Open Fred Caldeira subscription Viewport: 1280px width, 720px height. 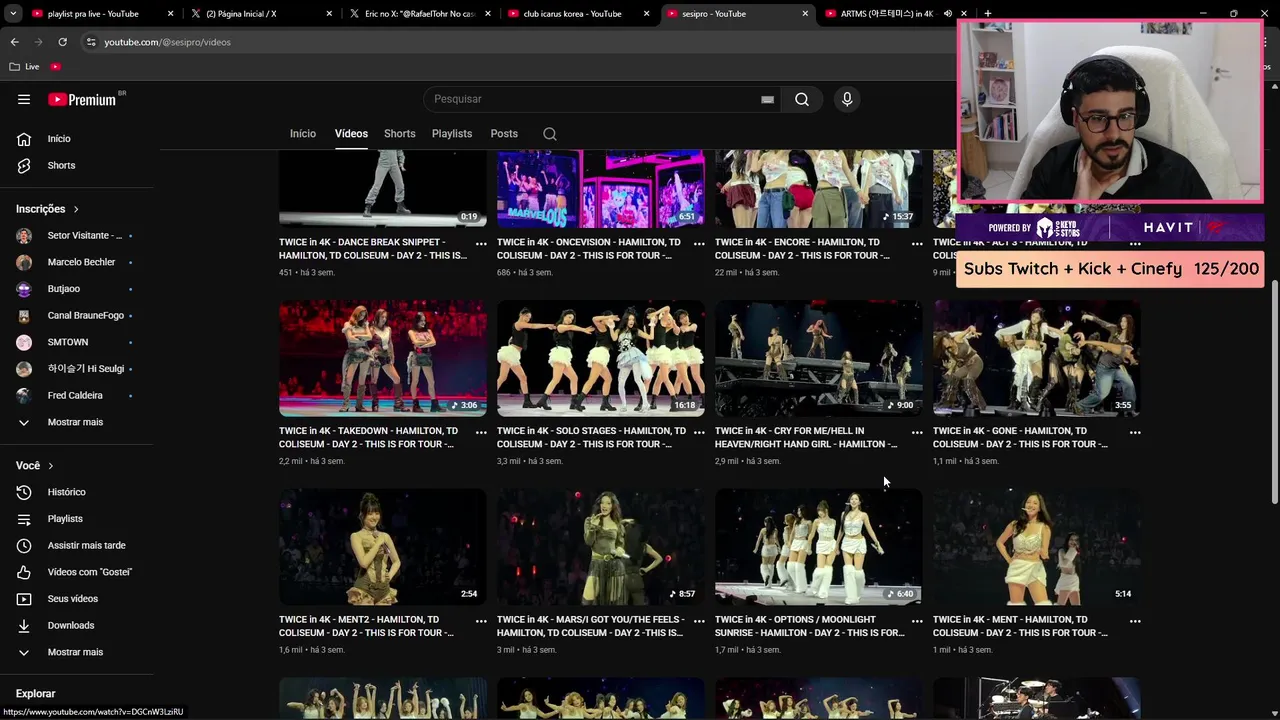pos(77,396)
